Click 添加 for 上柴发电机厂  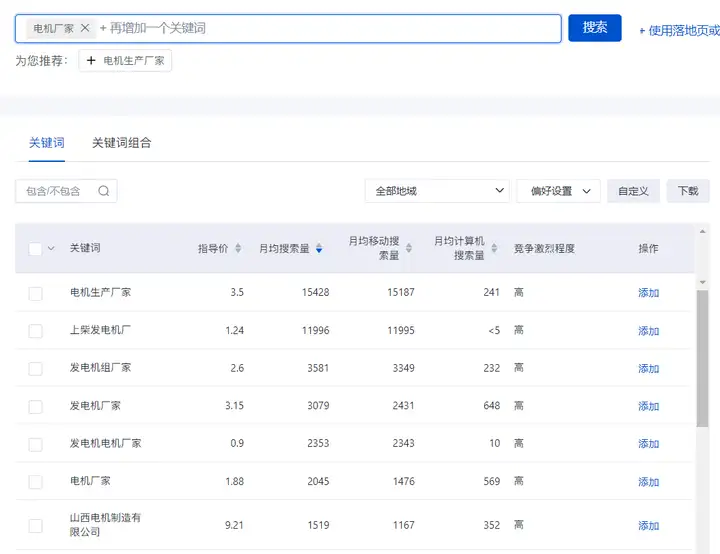click(648, 331)
